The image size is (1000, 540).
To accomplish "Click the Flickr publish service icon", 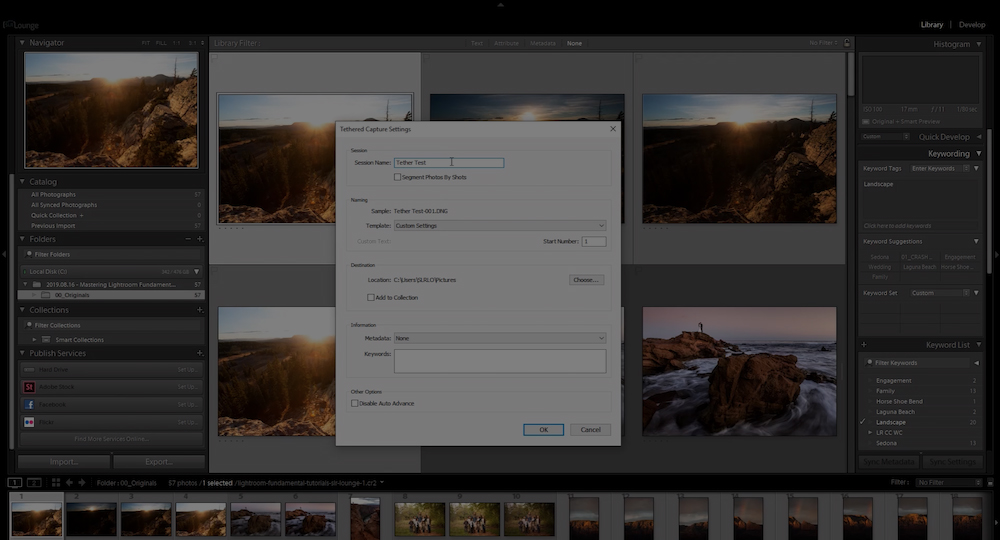I will (x=29, y=422).
